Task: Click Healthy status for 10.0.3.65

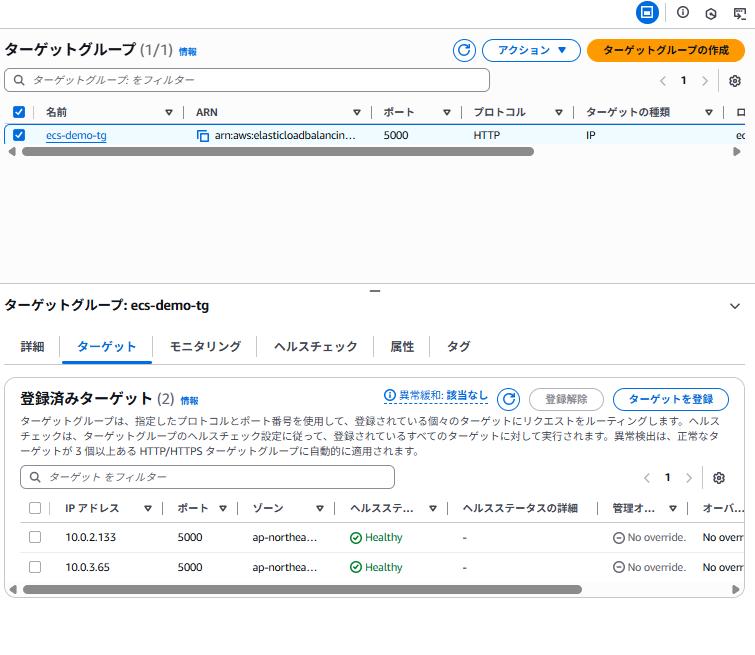Action: coord(376,567)
